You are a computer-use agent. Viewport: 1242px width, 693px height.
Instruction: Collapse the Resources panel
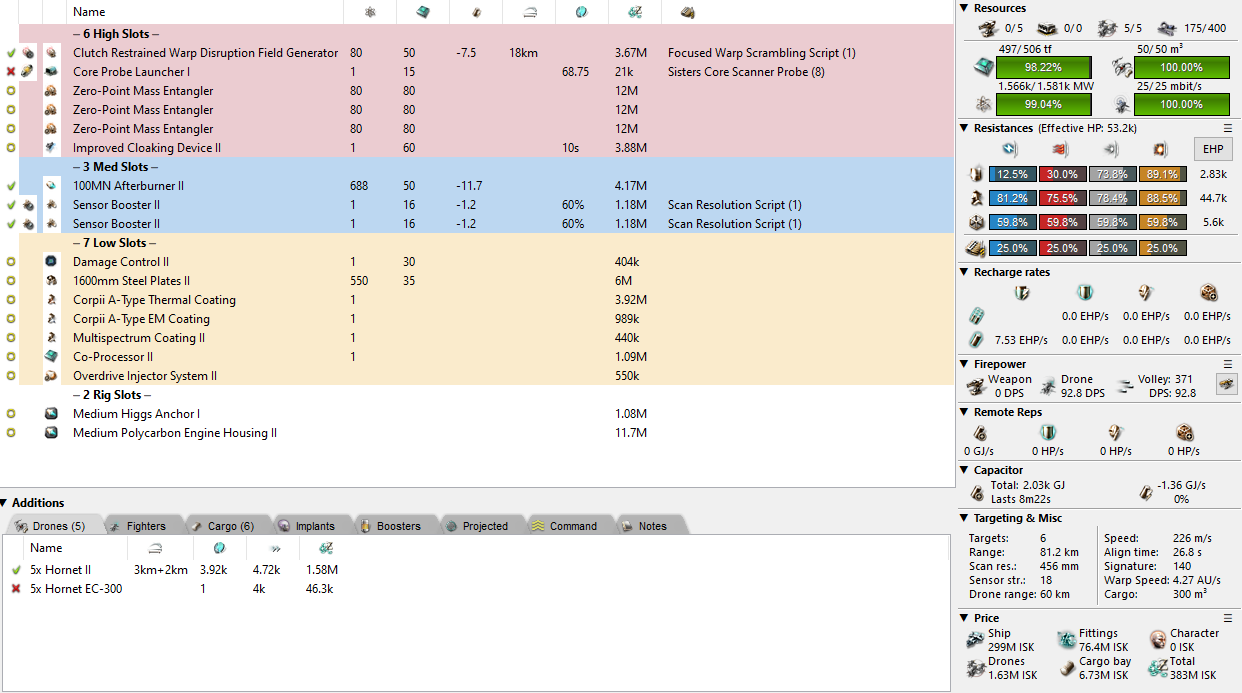[x=964, y=8]
